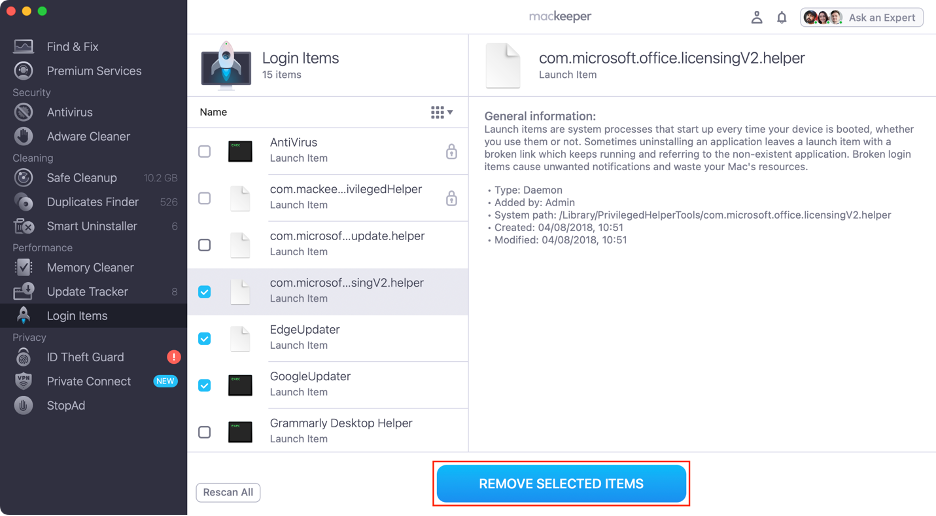Click the EdgeUpdater file icon
Image resolution: width=936 pixels, height=516 pixels.
tap(240, 339)
